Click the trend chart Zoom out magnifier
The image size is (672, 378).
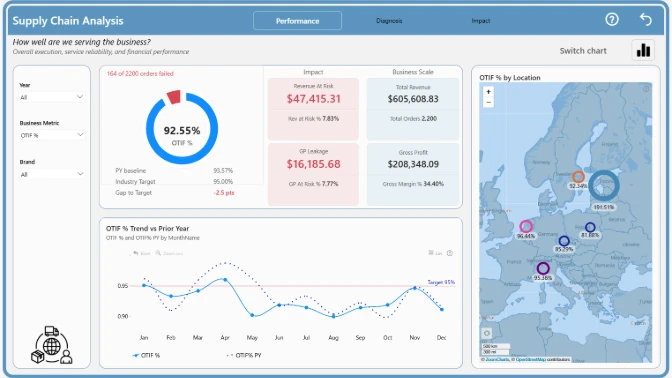169,253
